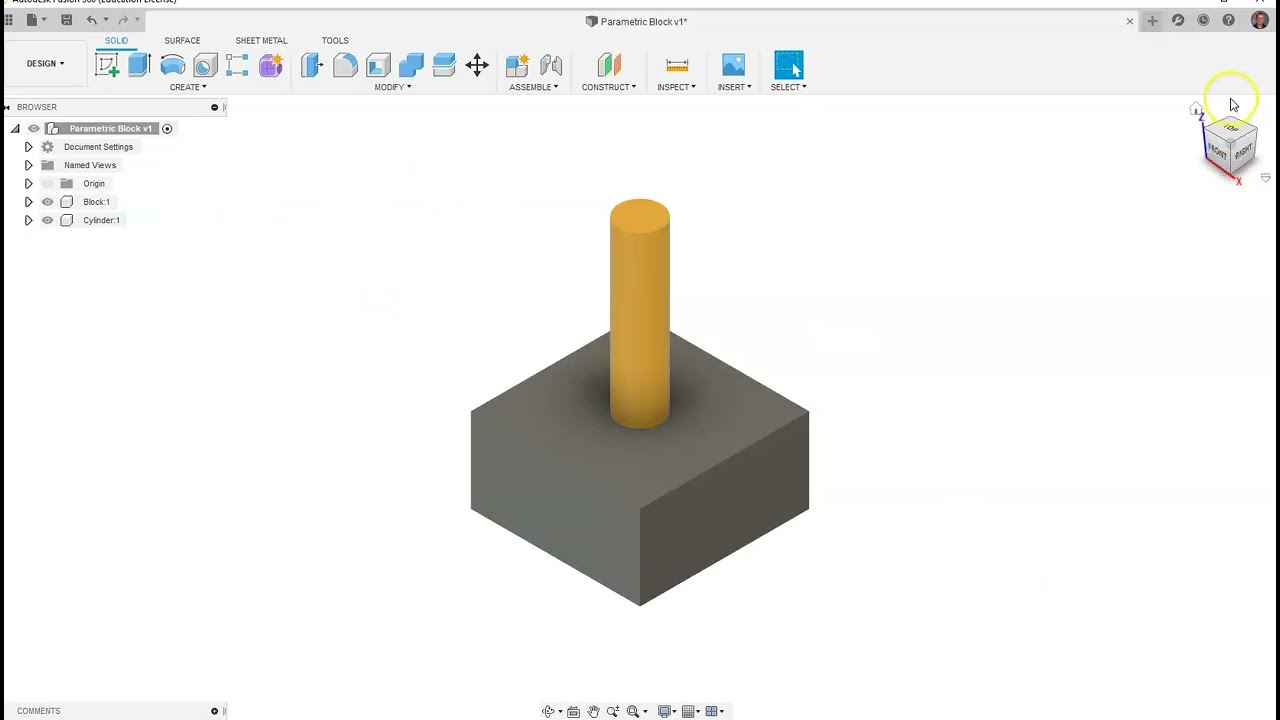
Task: Open the Job Status clock icon
Action: point(1203,20)
